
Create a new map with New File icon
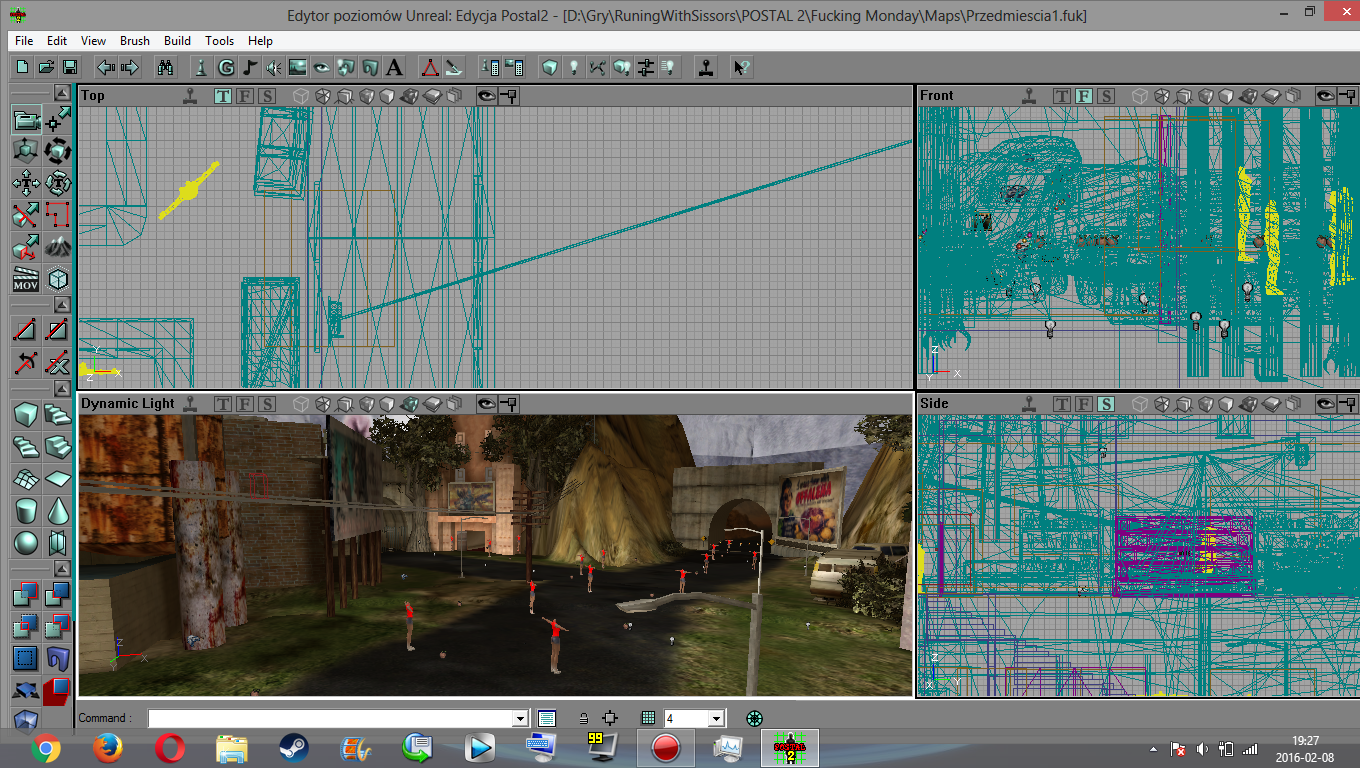[x=22, y=67]
